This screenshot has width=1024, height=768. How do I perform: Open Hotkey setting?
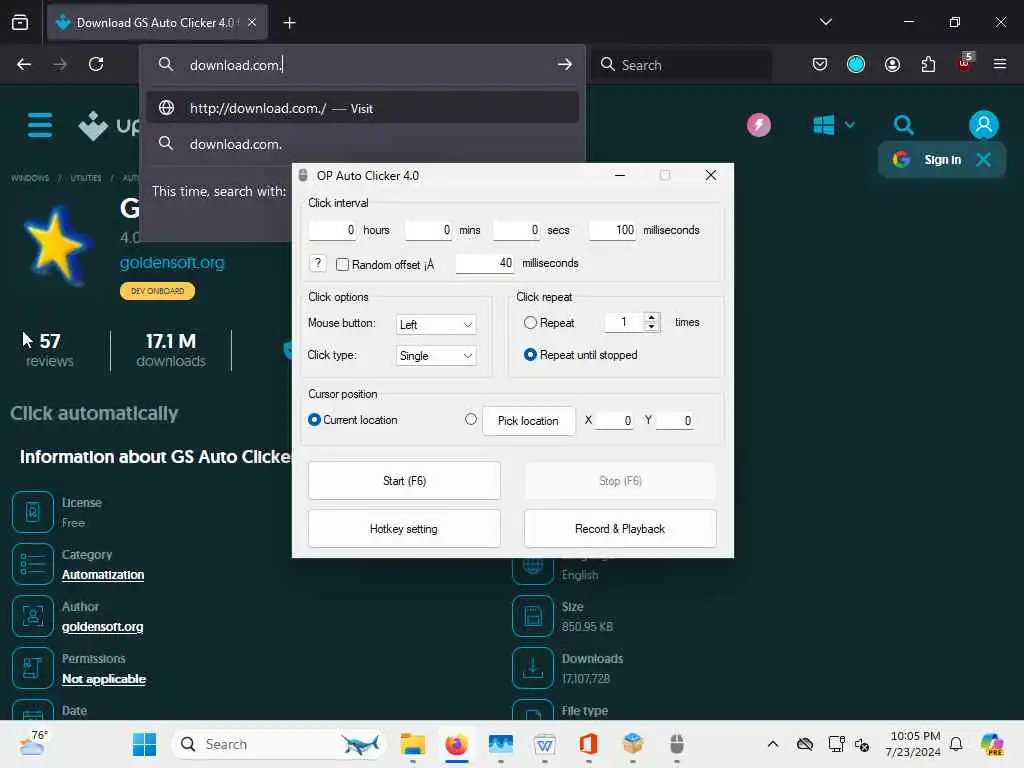click(x=404, y=529)
